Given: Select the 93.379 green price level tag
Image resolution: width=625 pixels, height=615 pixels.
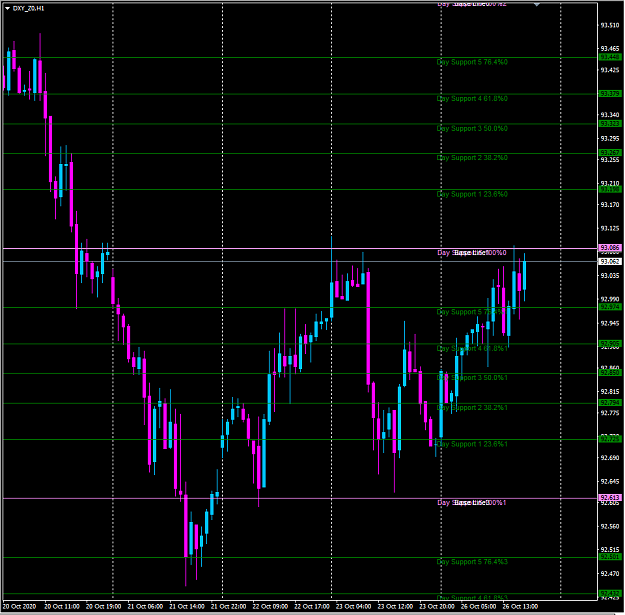Looking at the screenshot, I should [610, 94].
